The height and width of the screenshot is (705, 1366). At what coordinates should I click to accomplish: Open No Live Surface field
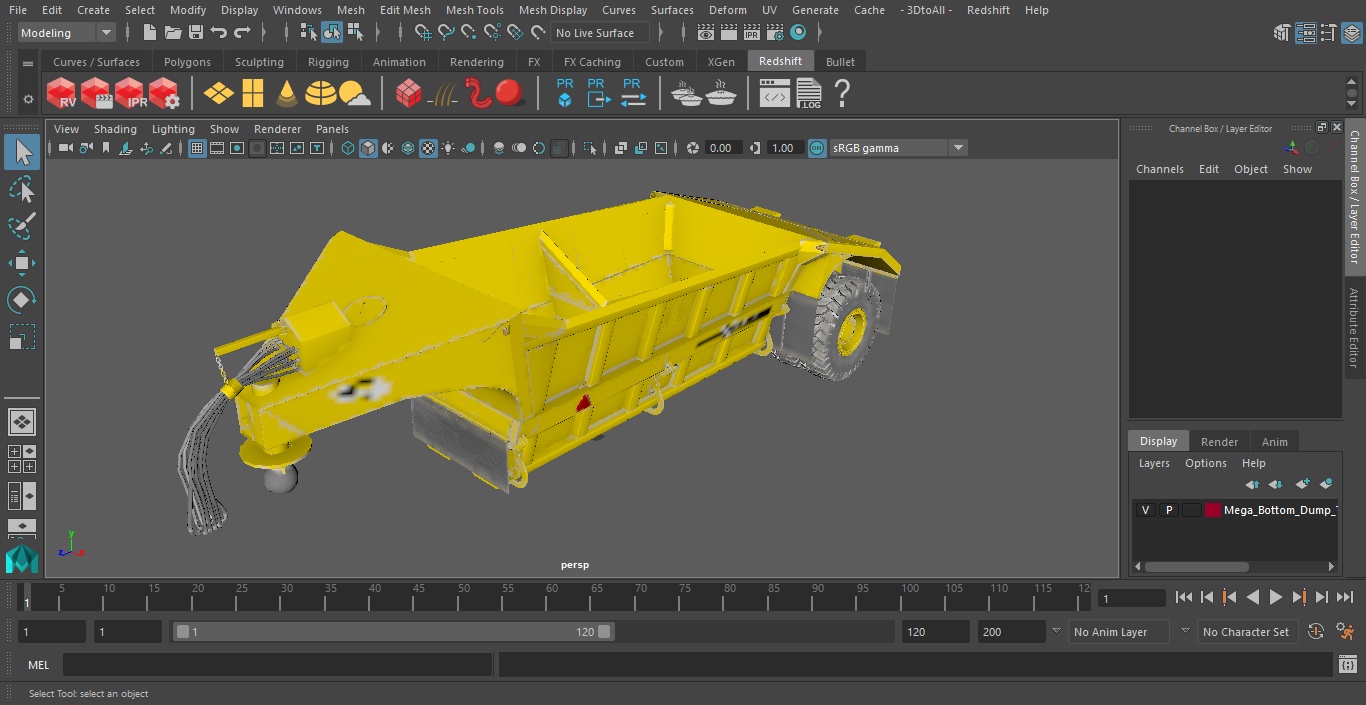pos(600,33)
